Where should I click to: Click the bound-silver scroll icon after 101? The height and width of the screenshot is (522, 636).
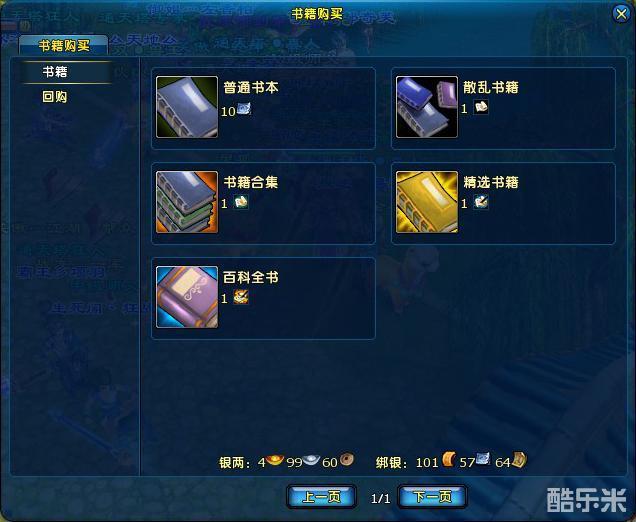coord(449,460)
